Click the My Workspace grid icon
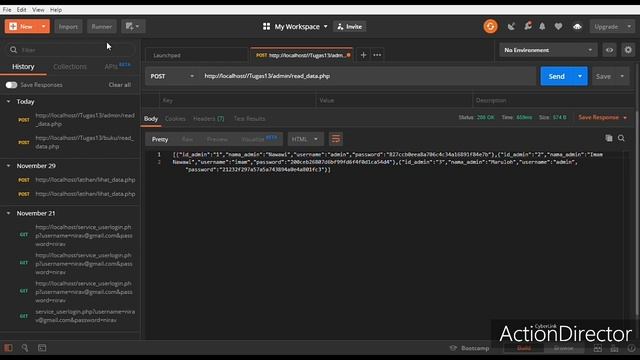Viewport: 640px width, 360px height. pyautogui.click(x=266, y=27)
